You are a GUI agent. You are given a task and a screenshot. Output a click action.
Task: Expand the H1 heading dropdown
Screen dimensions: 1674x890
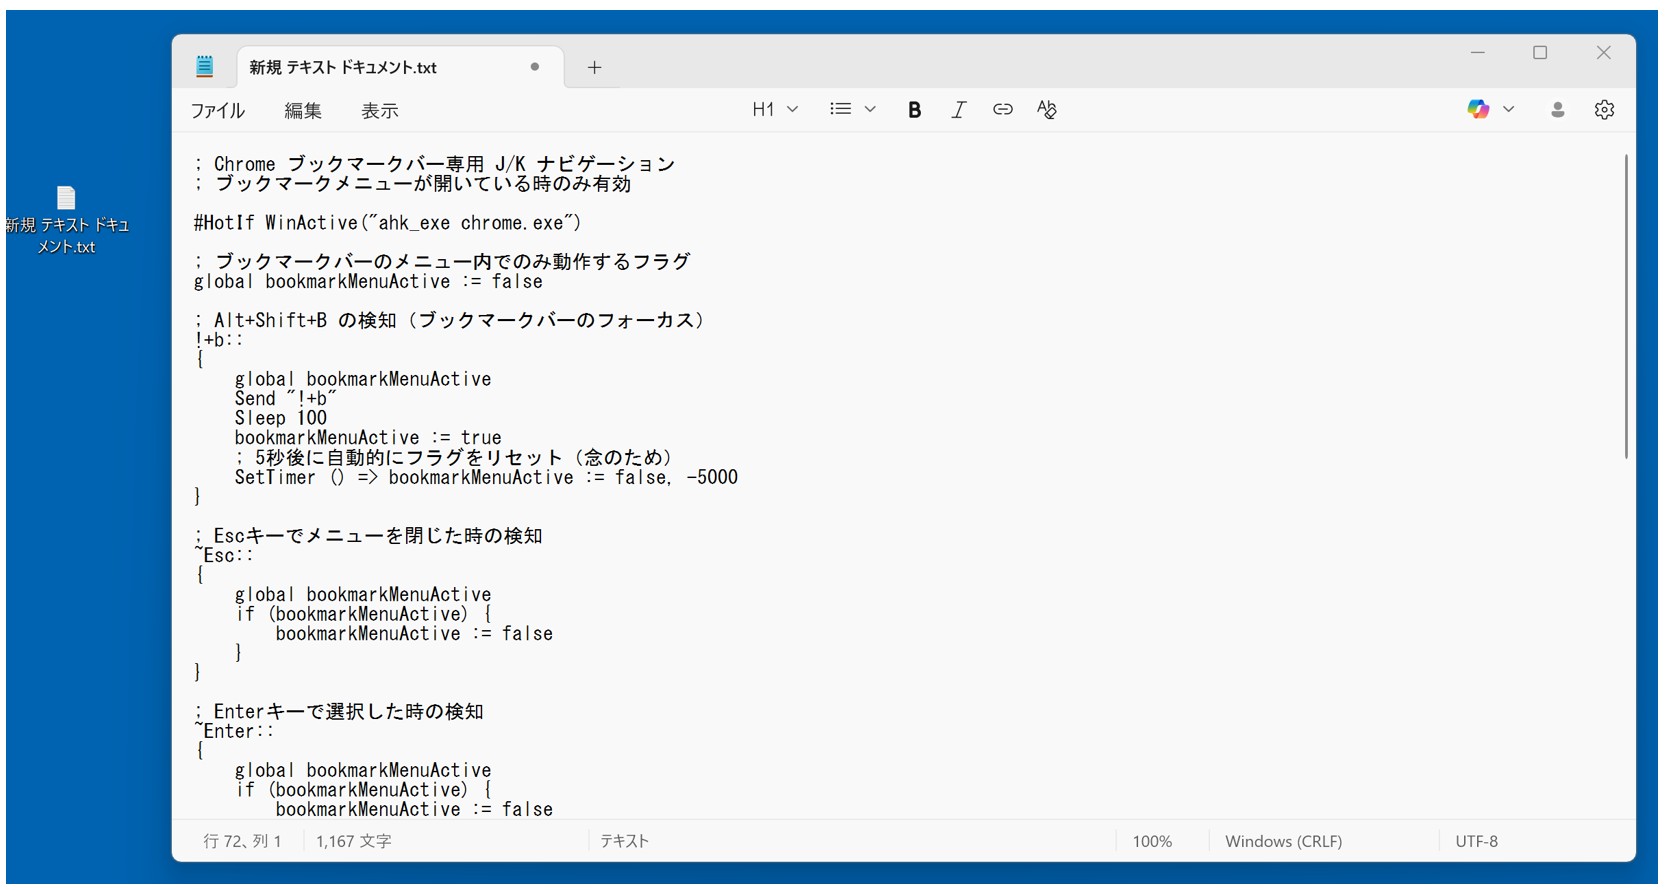(775, 109)
